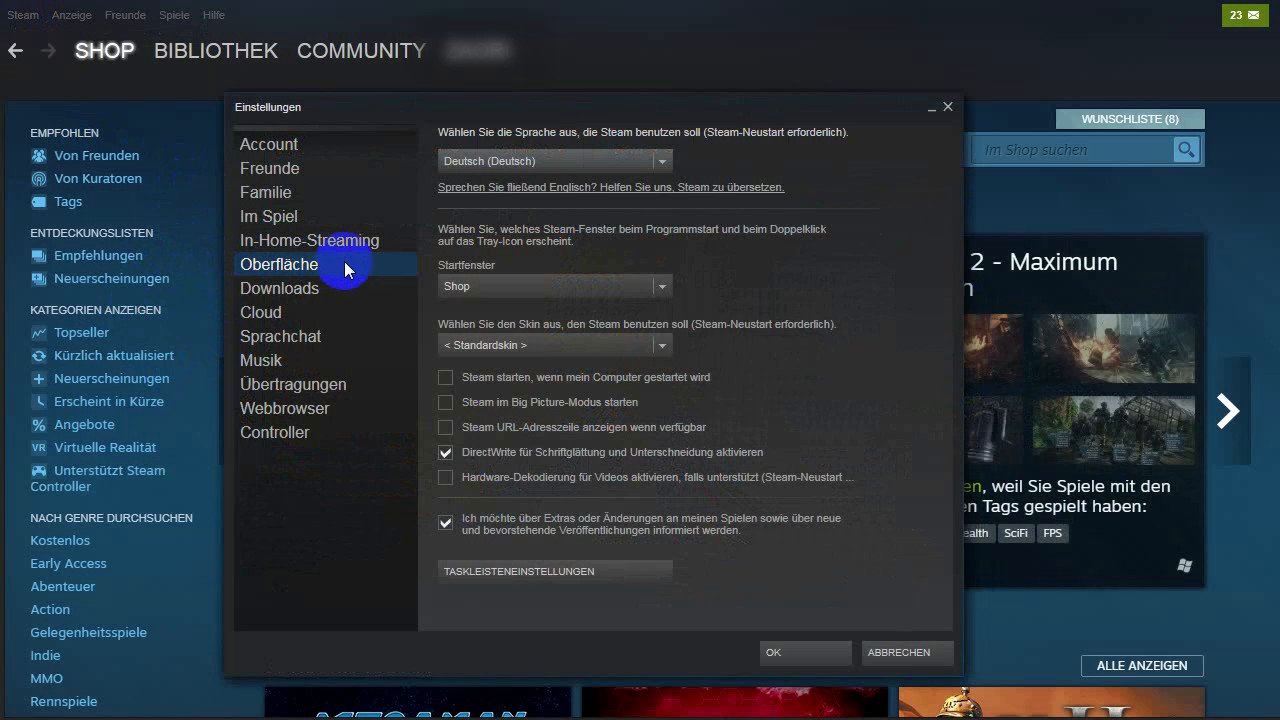This screenshot has width=1280, height=720.
Task: Enable Steam starten, wenn mein Computer gestartet wird
Action: pos(445,377)
